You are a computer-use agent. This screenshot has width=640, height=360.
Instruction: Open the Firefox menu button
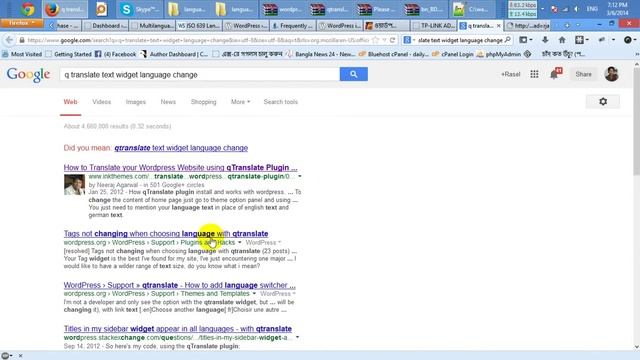[22, 23]
